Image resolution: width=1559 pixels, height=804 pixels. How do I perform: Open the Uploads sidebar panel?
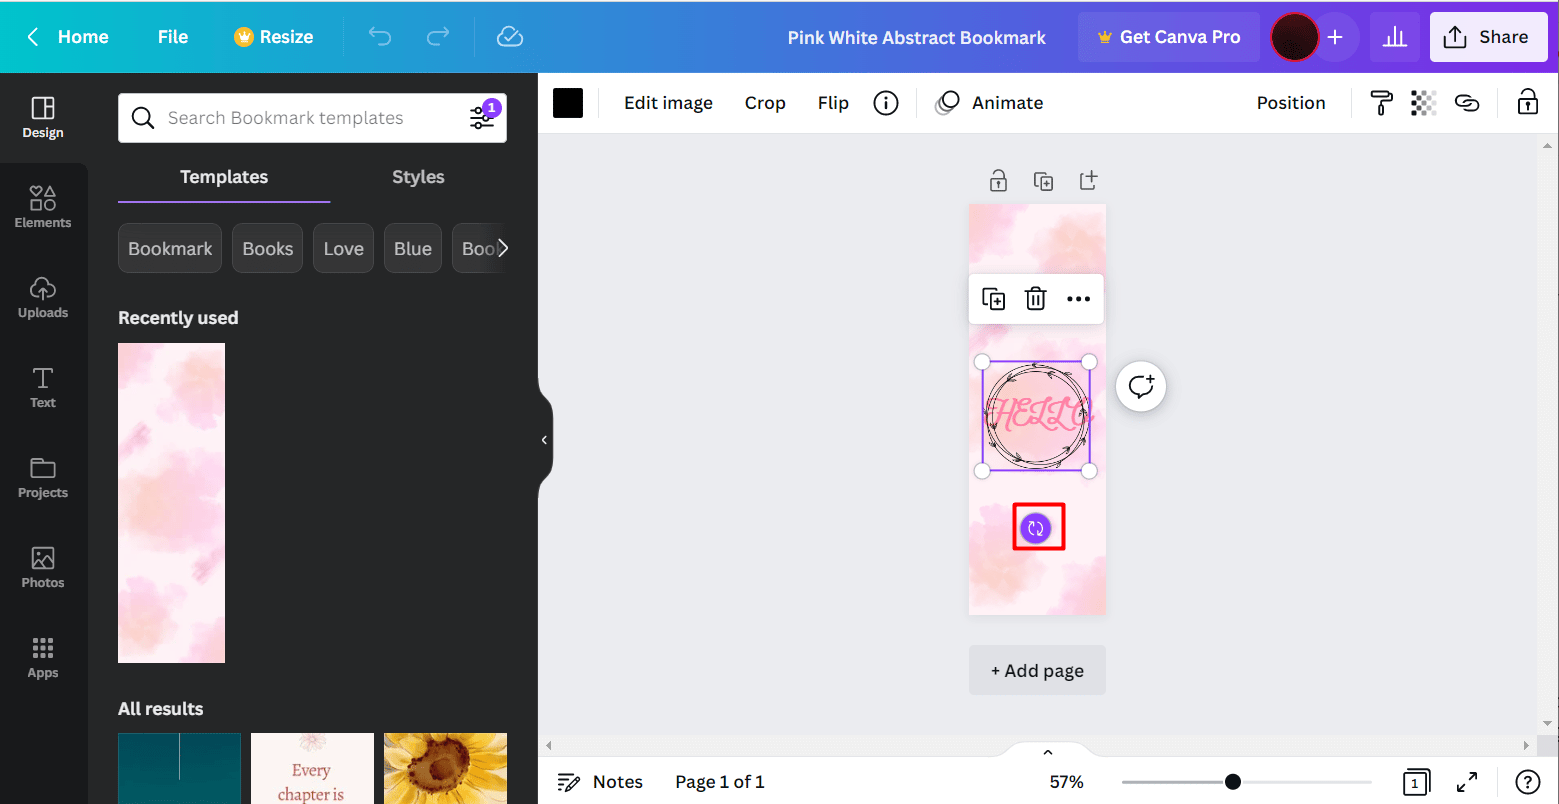tap(43, 298)
